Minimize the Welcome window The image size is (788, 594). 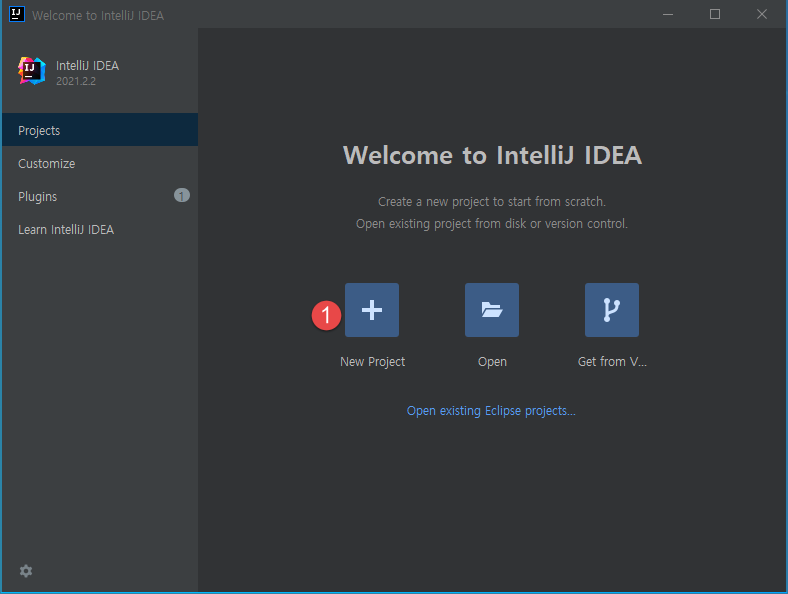click(x=668, y=14)
